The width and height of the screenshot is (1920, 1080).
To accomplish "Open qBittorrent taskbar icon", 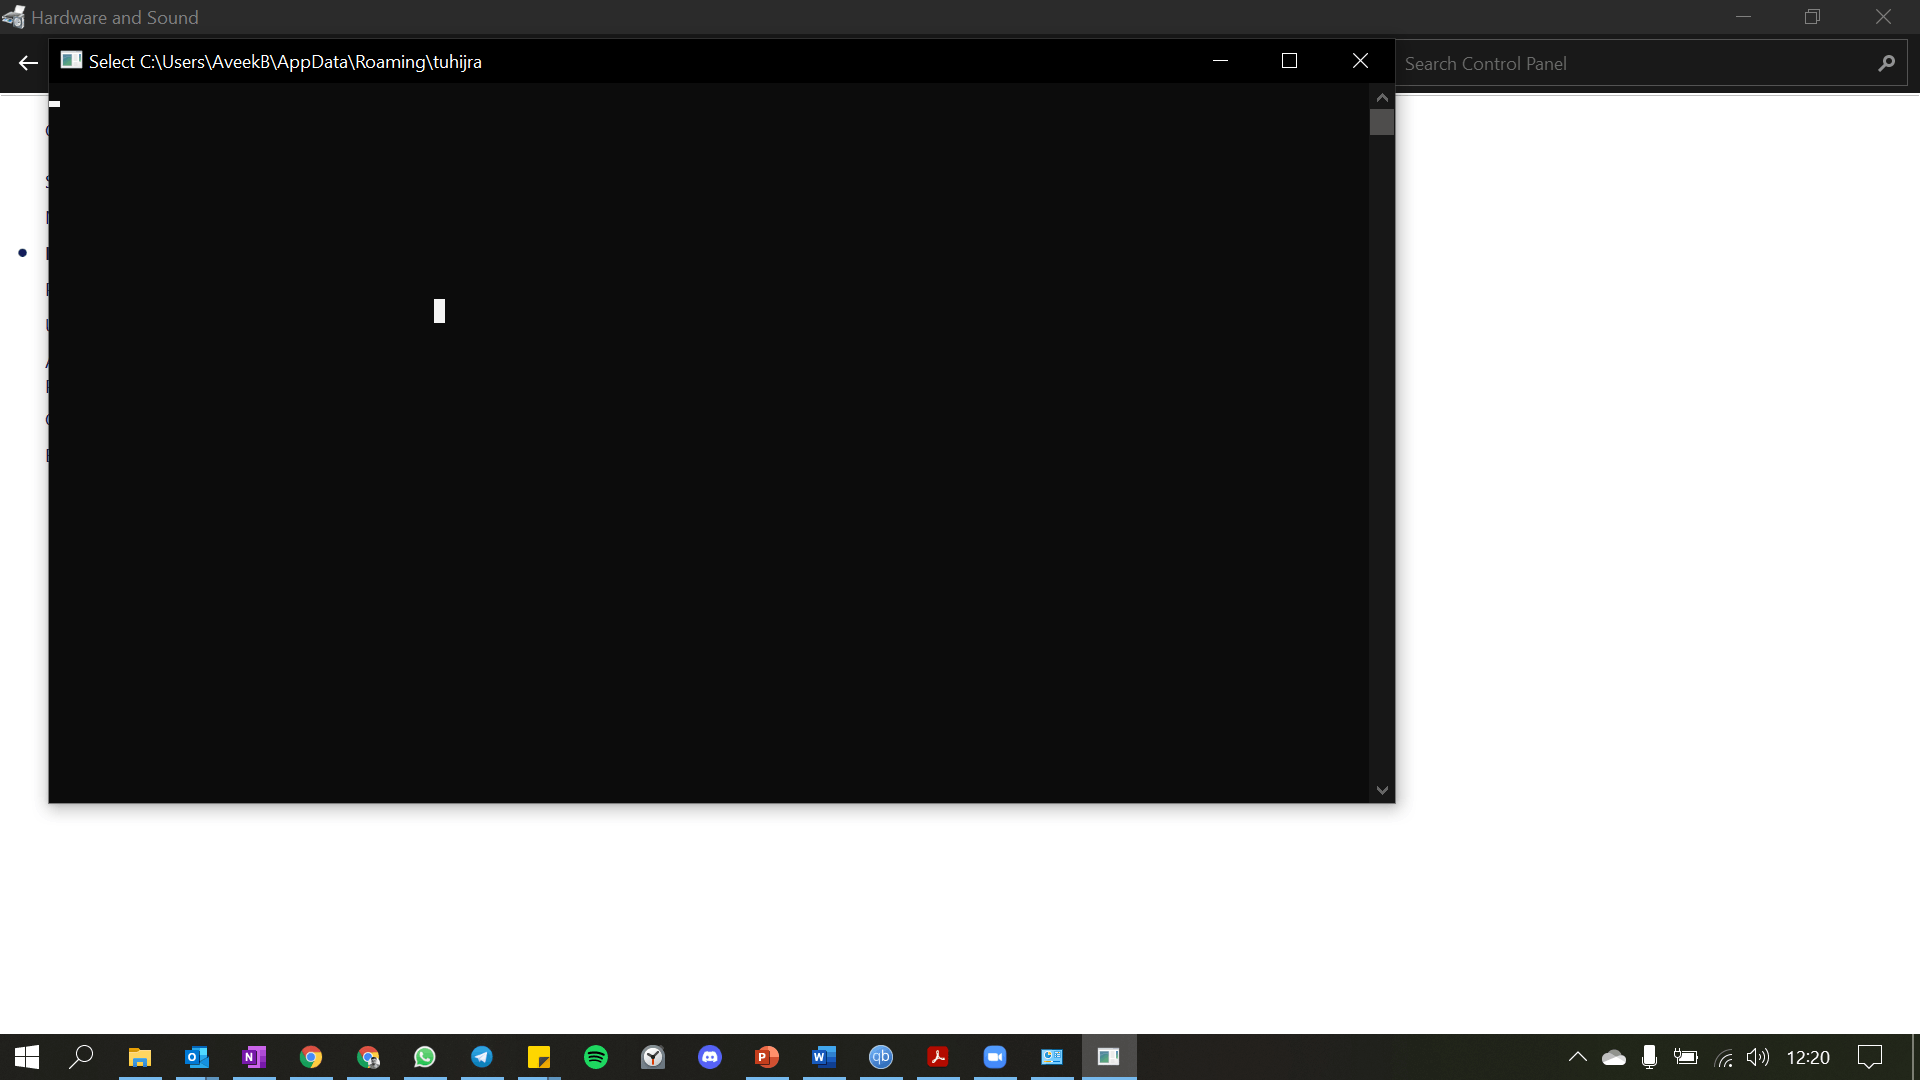I will [x=881, y=1057].
